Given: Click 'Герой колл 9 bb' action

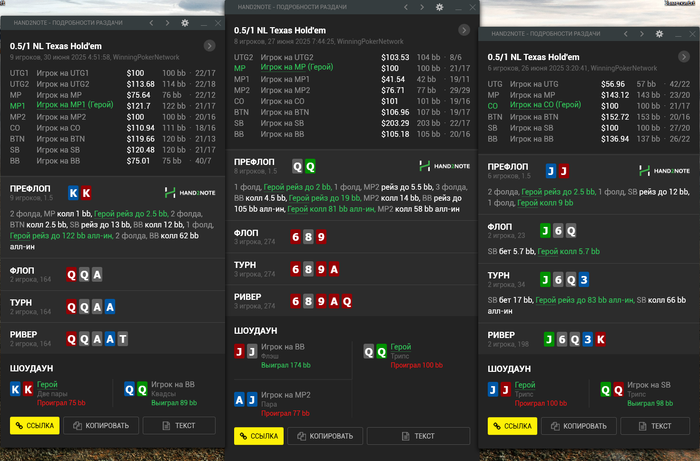Looking at the screenshot, I should pos(545,203).
